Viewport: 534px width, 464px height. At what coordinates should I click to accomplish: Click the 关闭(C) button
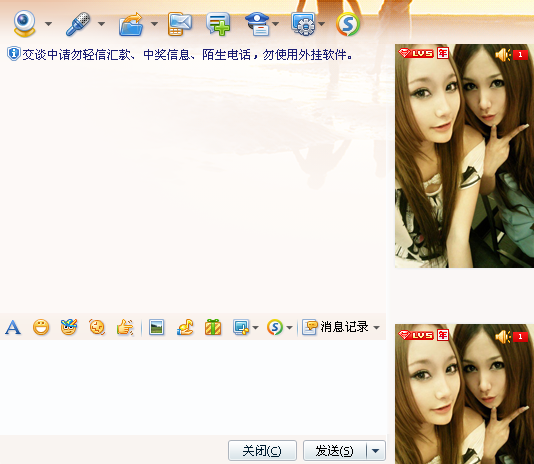click(262, 450)
